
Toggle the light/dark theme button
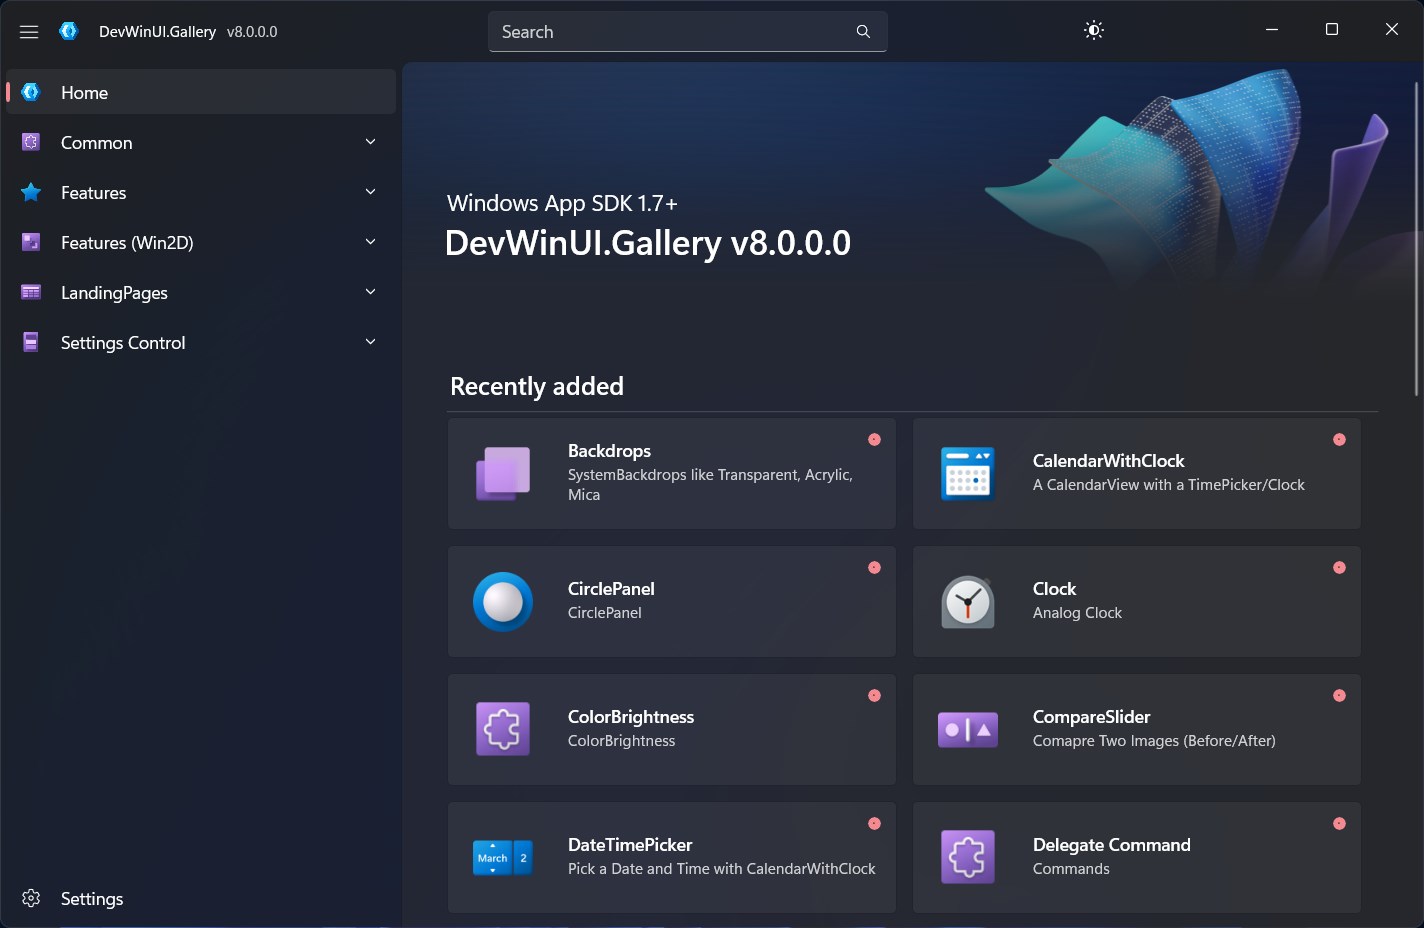click(x=1094, y=31)
